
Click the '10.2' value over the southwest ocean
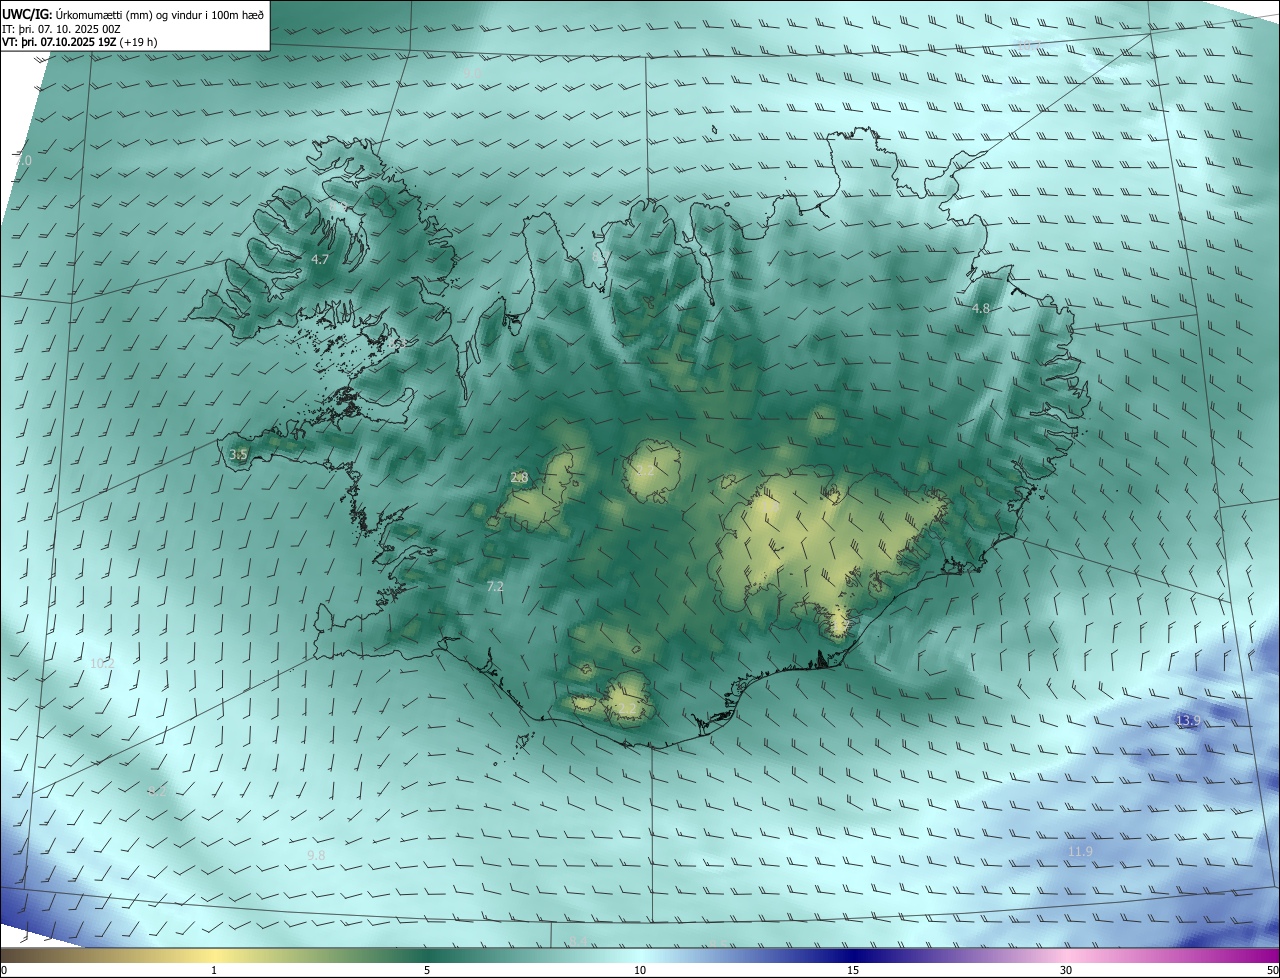[103, 663]
